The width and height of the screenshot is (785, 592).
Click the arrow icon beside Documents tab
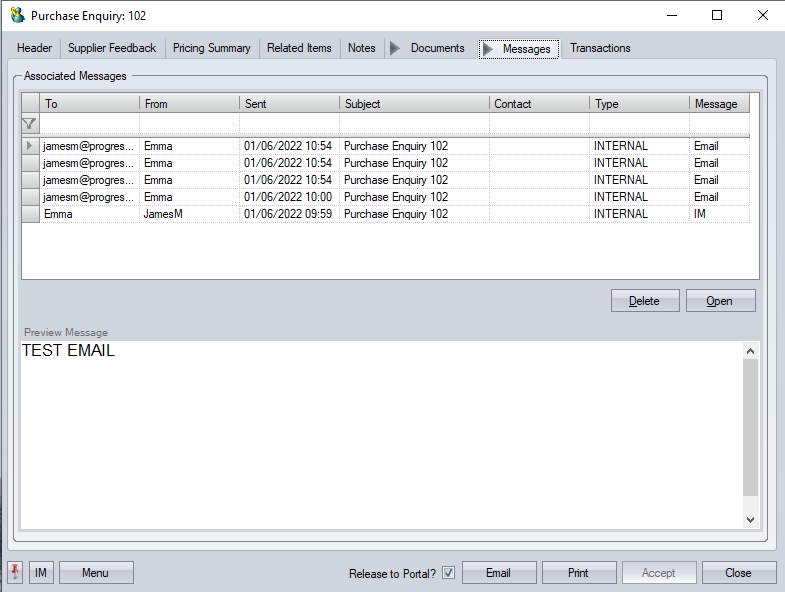click(395, 48)
